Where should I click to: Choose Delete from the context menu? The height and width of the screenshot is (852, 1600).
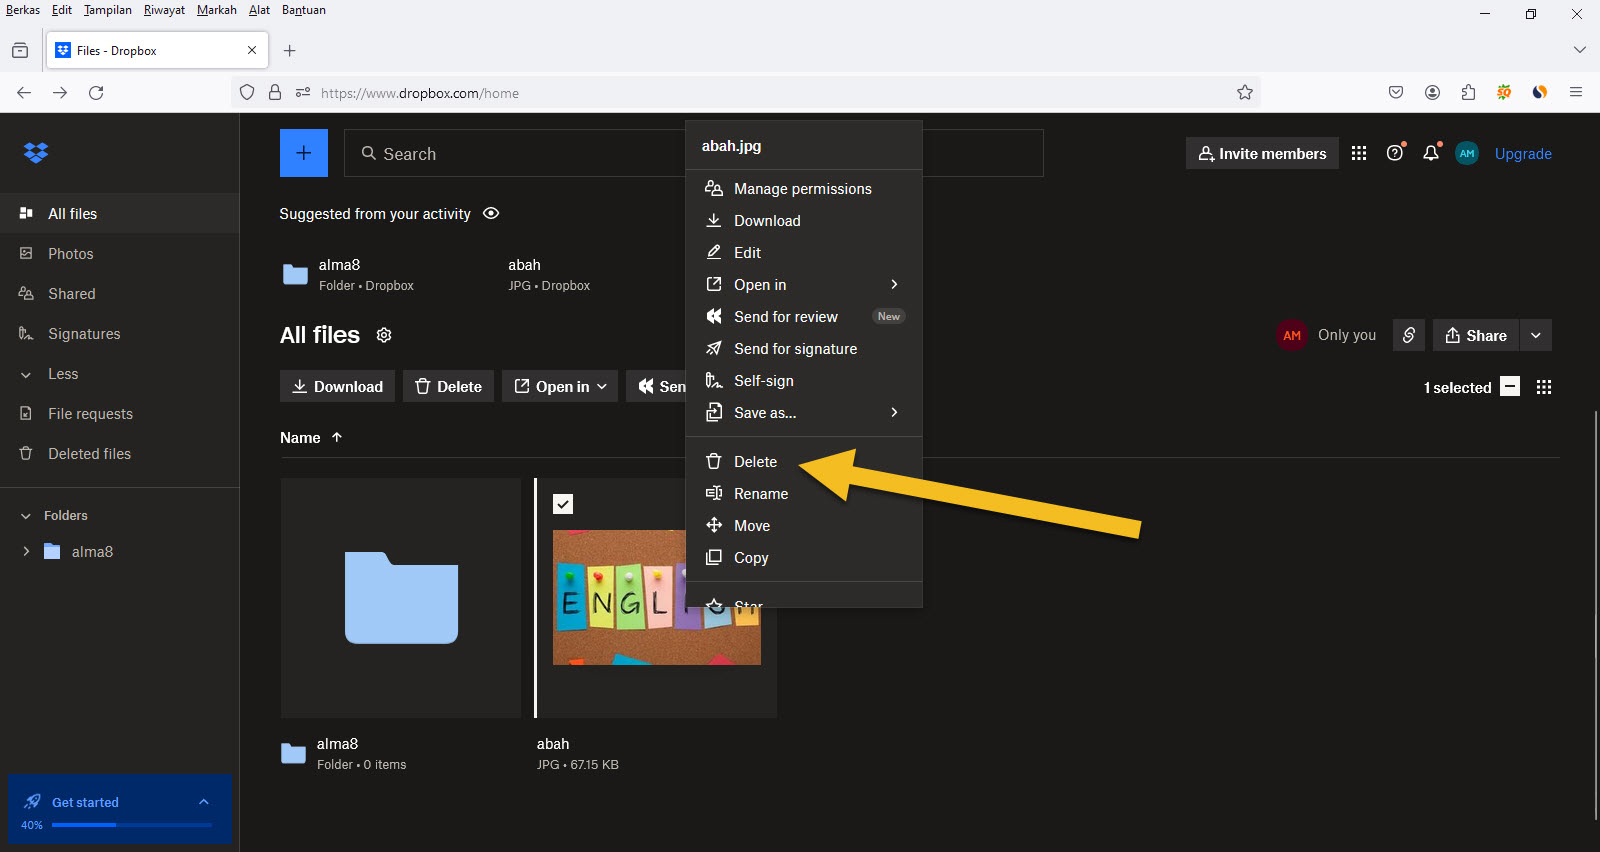755,462
